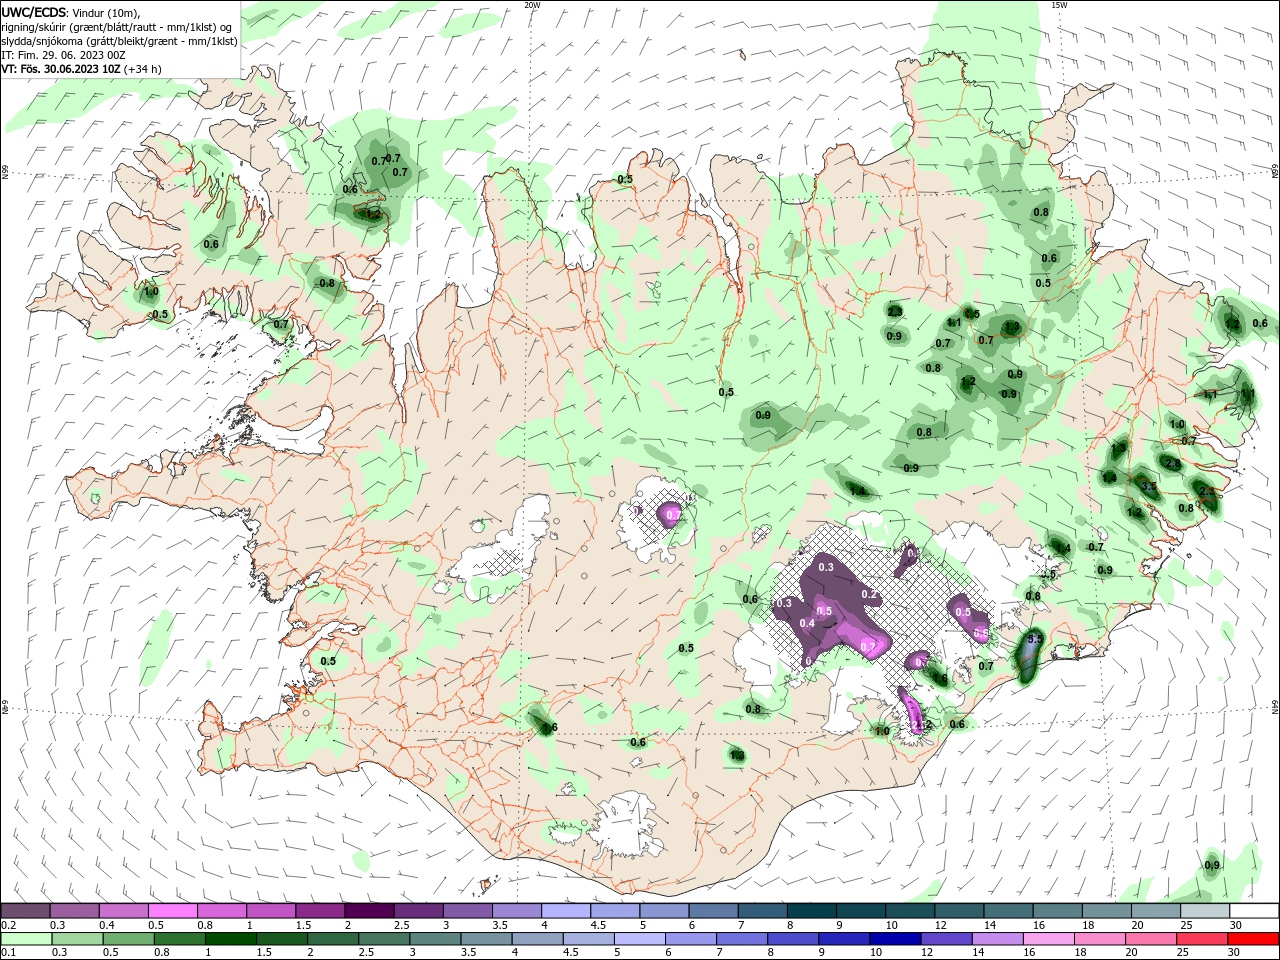Pick upper-scale lavender swatch between 4 and 4.5
This screenshot has height=960, width=1280.
pyautogui.click(x=566, y=910)
